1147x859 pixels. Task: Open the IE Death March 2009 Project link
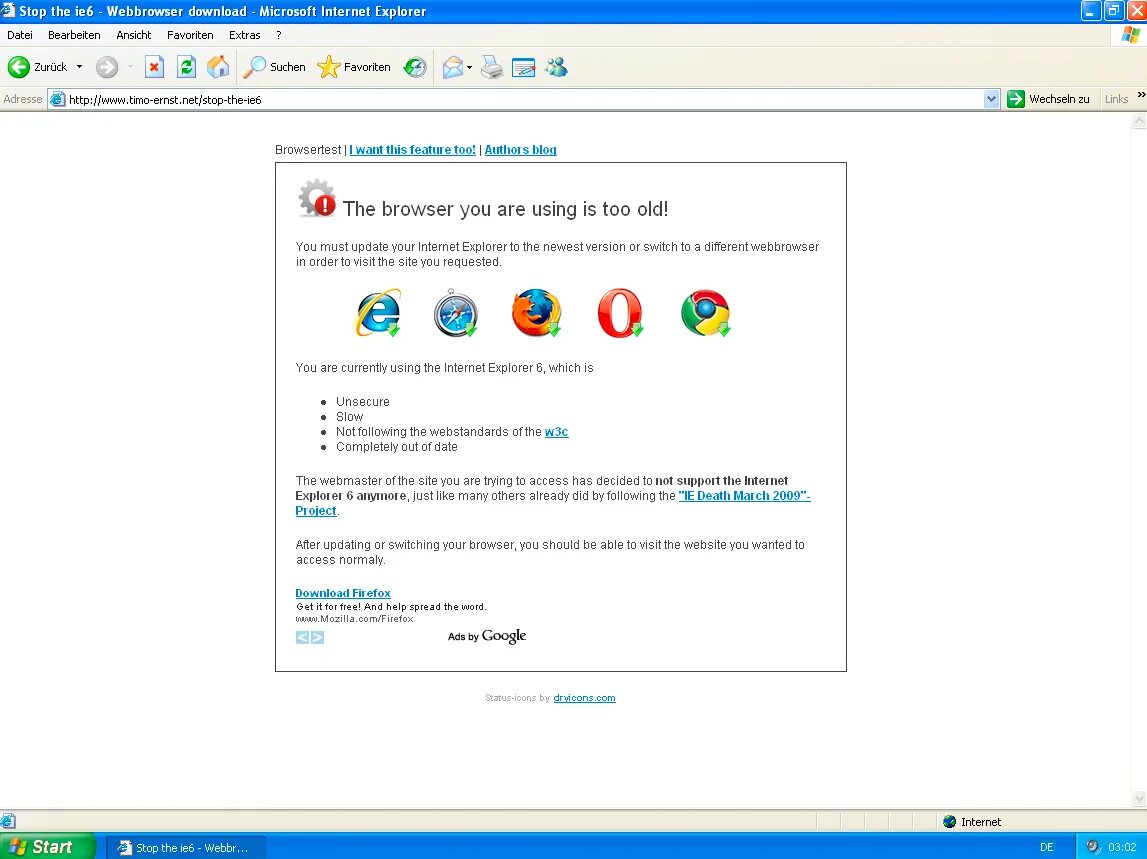coord(744,495)
